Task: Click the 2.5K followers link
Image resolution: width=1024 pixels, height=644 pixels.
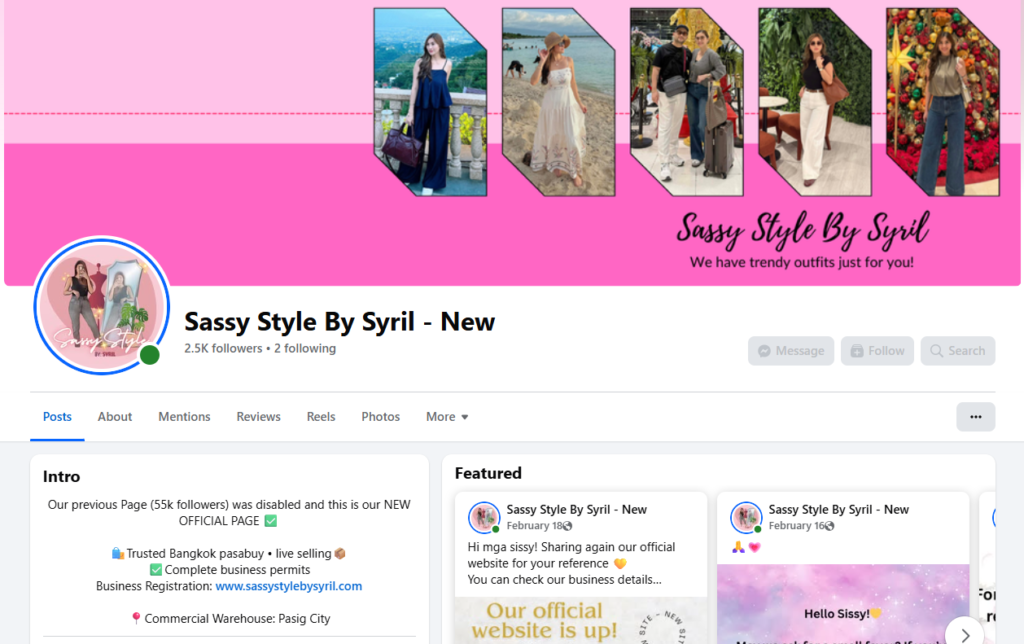Action: 223,349
